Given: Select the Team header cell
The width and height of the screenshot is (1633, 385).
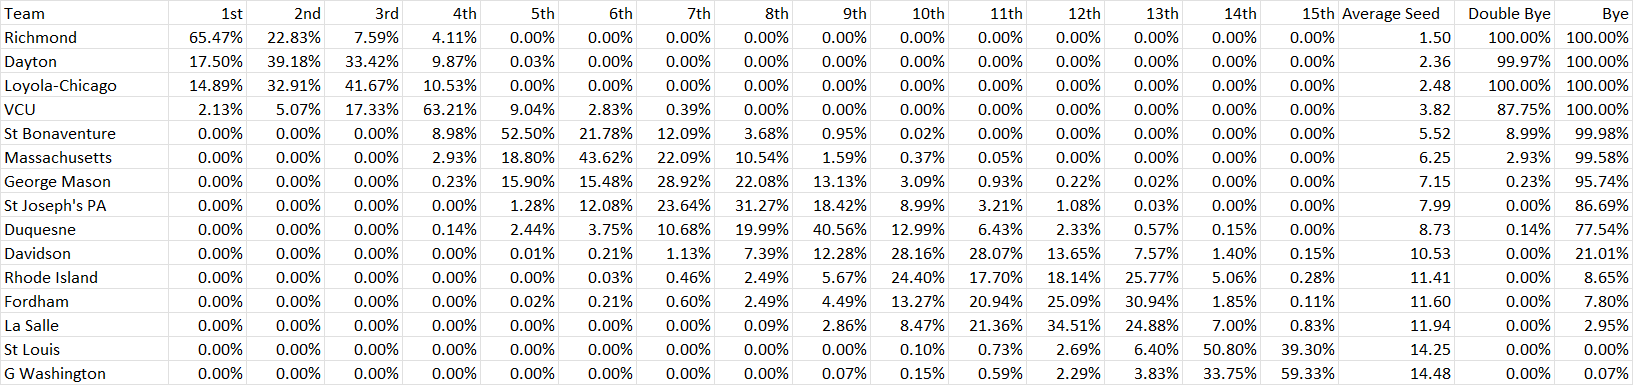Looking at the screenshot, I should pos(84,13).
